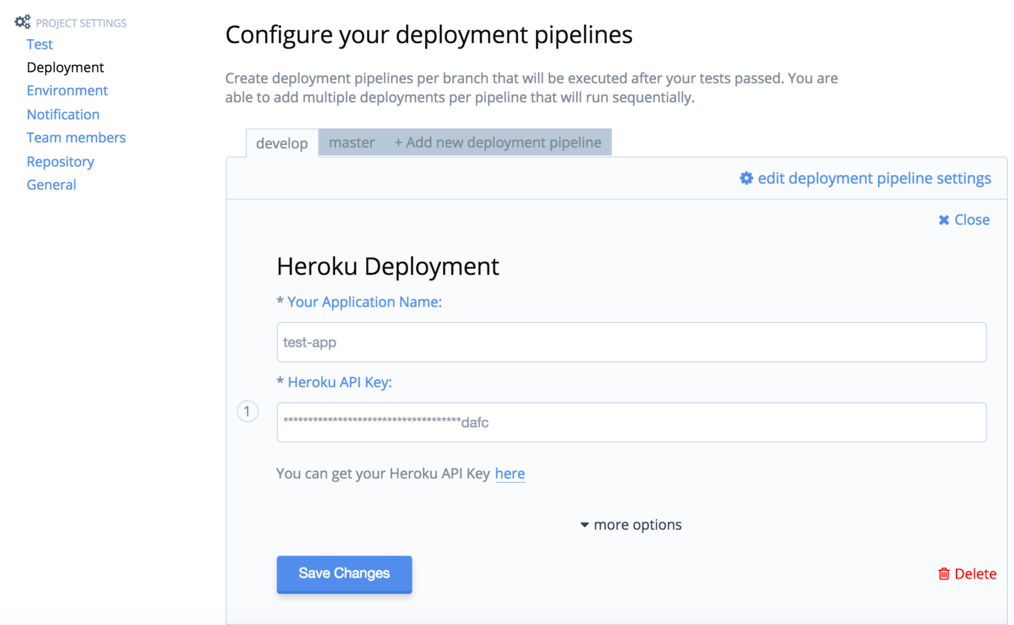The image size is (1014, 625).
Task: Switch to the master pipeline tab
Action: (352, 143)
